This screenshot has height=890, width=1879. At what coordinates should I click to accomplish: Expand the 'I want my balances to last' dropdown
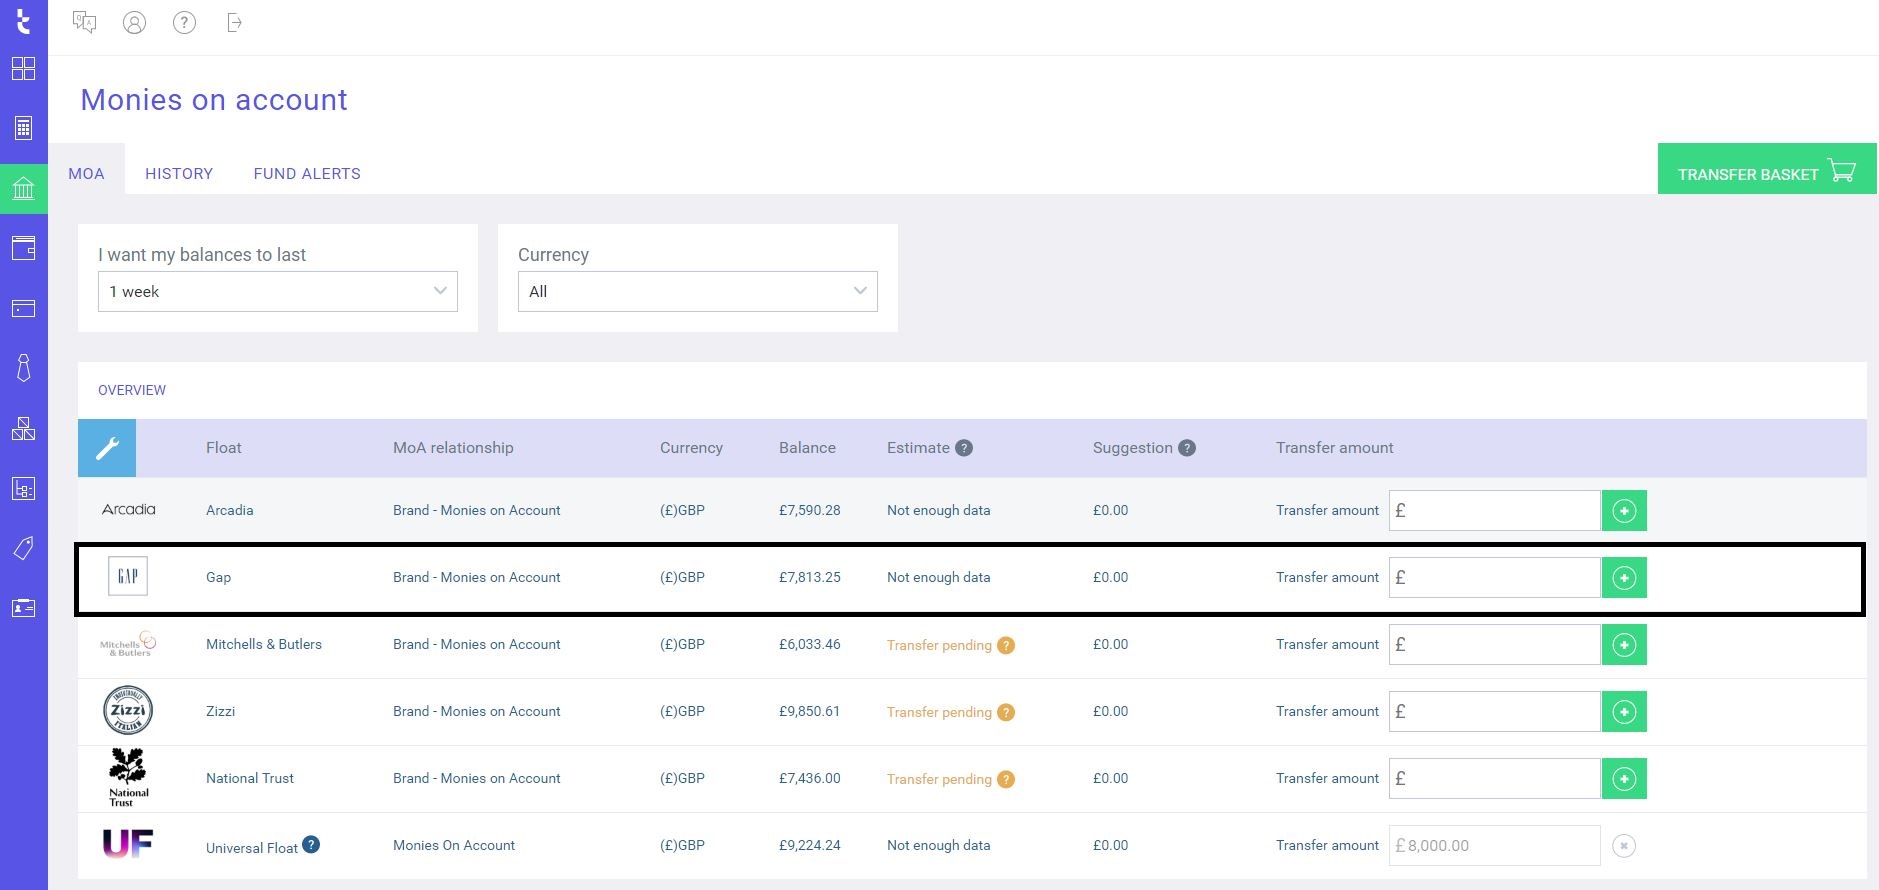coord(277,291)
